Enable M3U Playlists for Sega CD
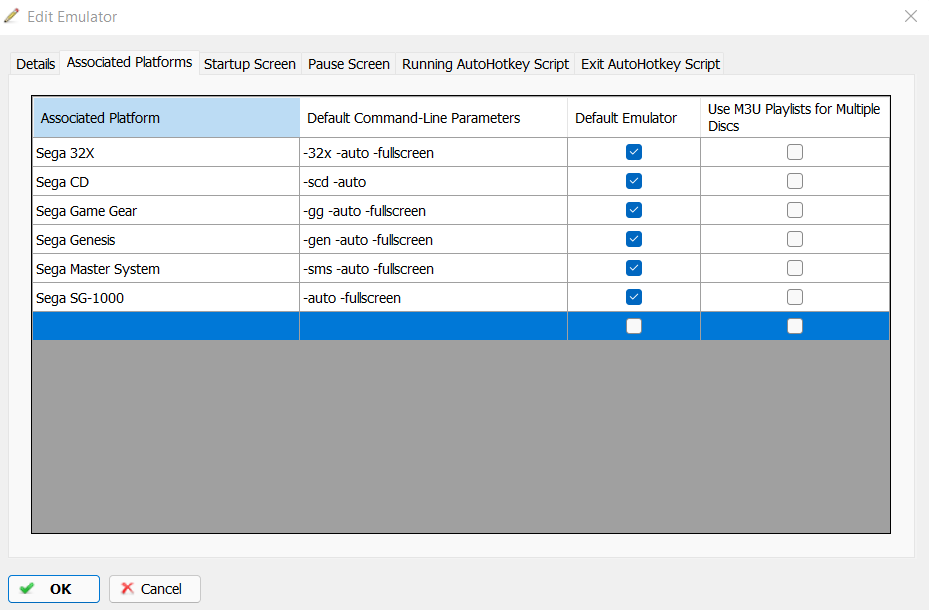929x610 pixels. click(795, 181)
